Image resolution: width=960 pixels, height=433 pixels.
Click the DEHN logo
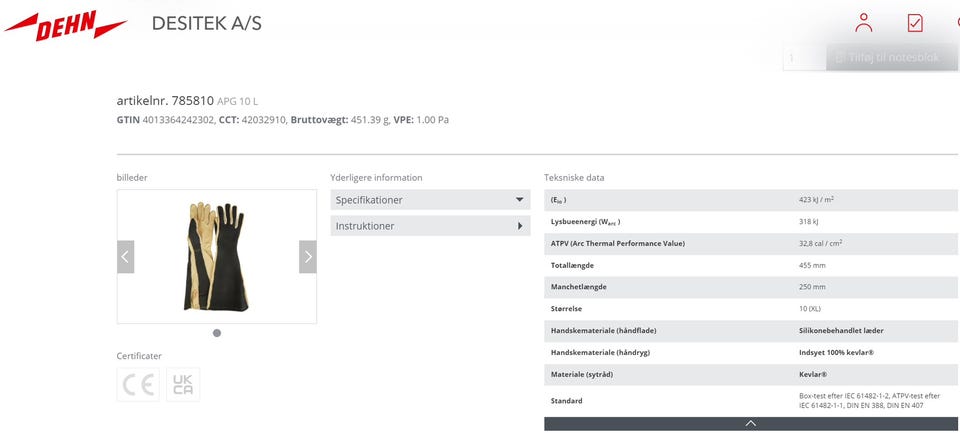pos(66,27)
